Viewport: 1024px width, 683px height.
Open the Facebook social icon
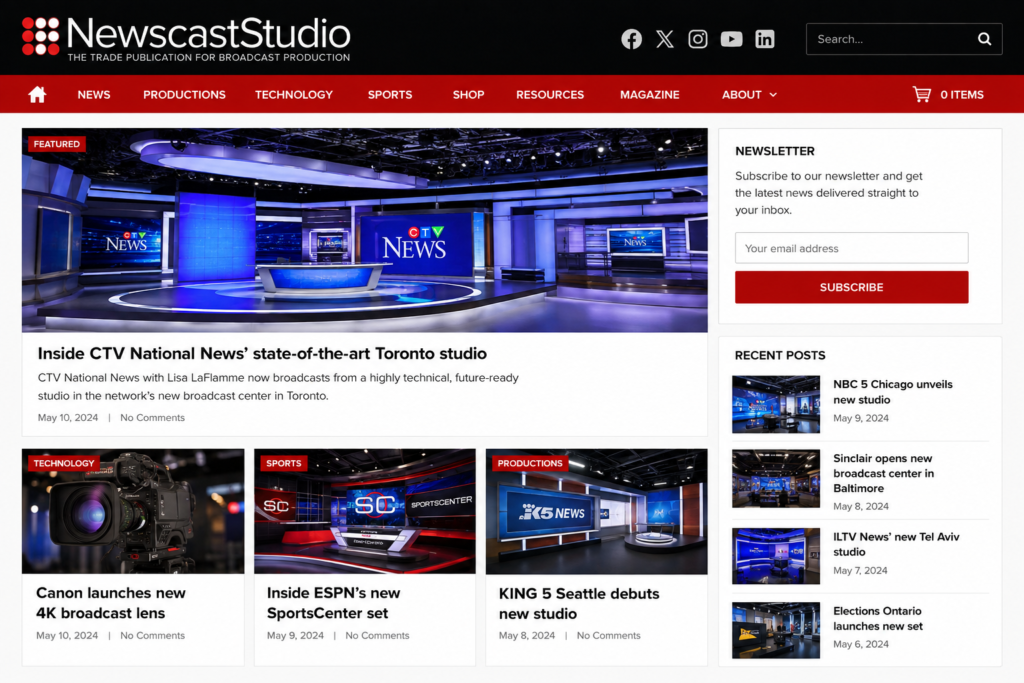631,39
